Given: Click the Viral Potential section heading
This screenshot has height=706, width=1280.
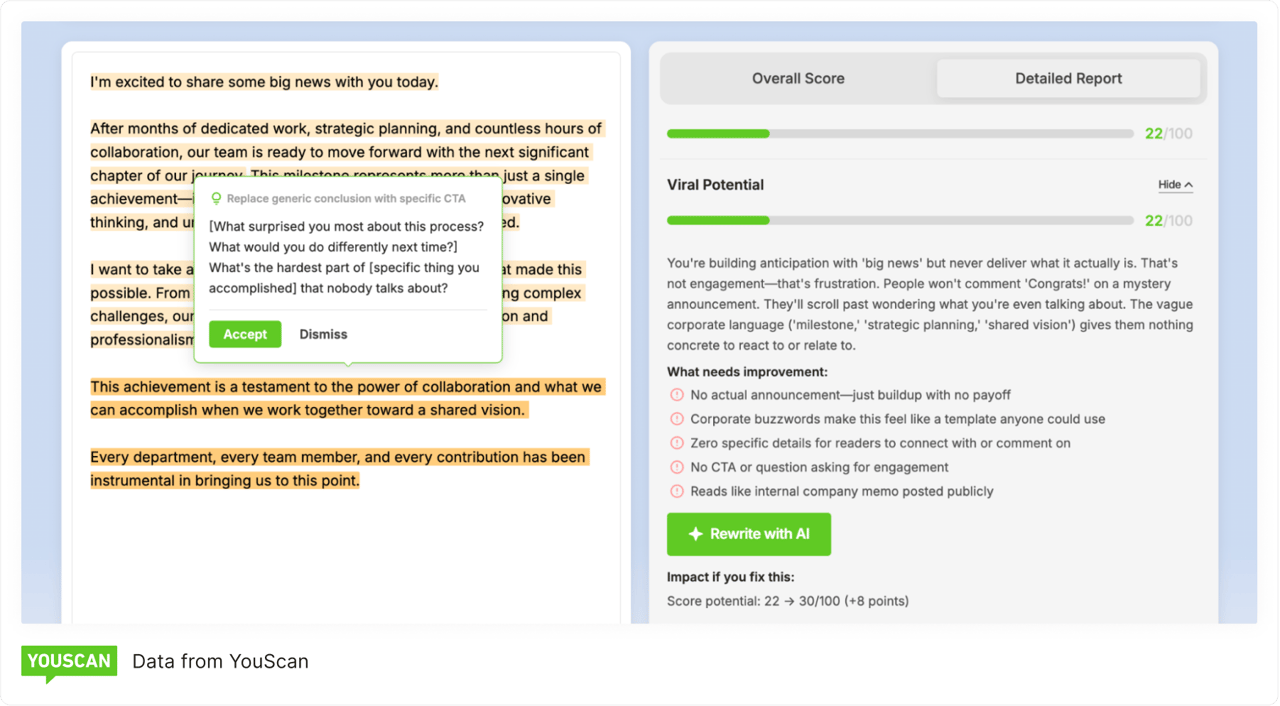Looking at the screenshot, I should tap(715, 185).
